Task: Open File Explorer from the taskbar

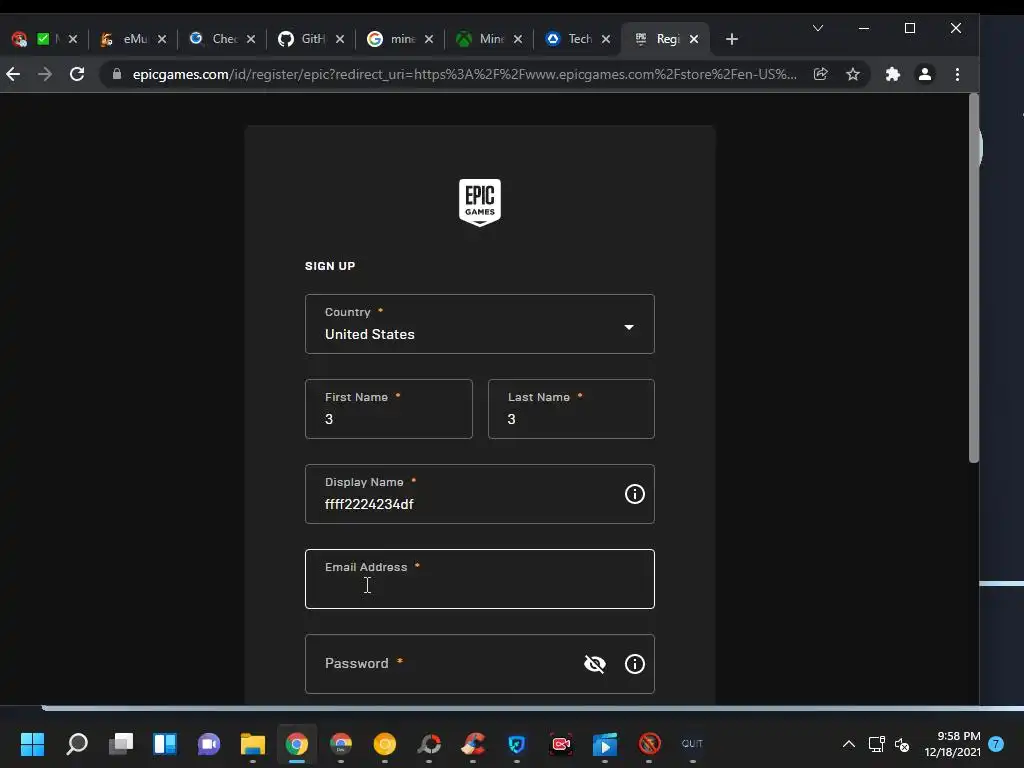Action: [253, 743]
